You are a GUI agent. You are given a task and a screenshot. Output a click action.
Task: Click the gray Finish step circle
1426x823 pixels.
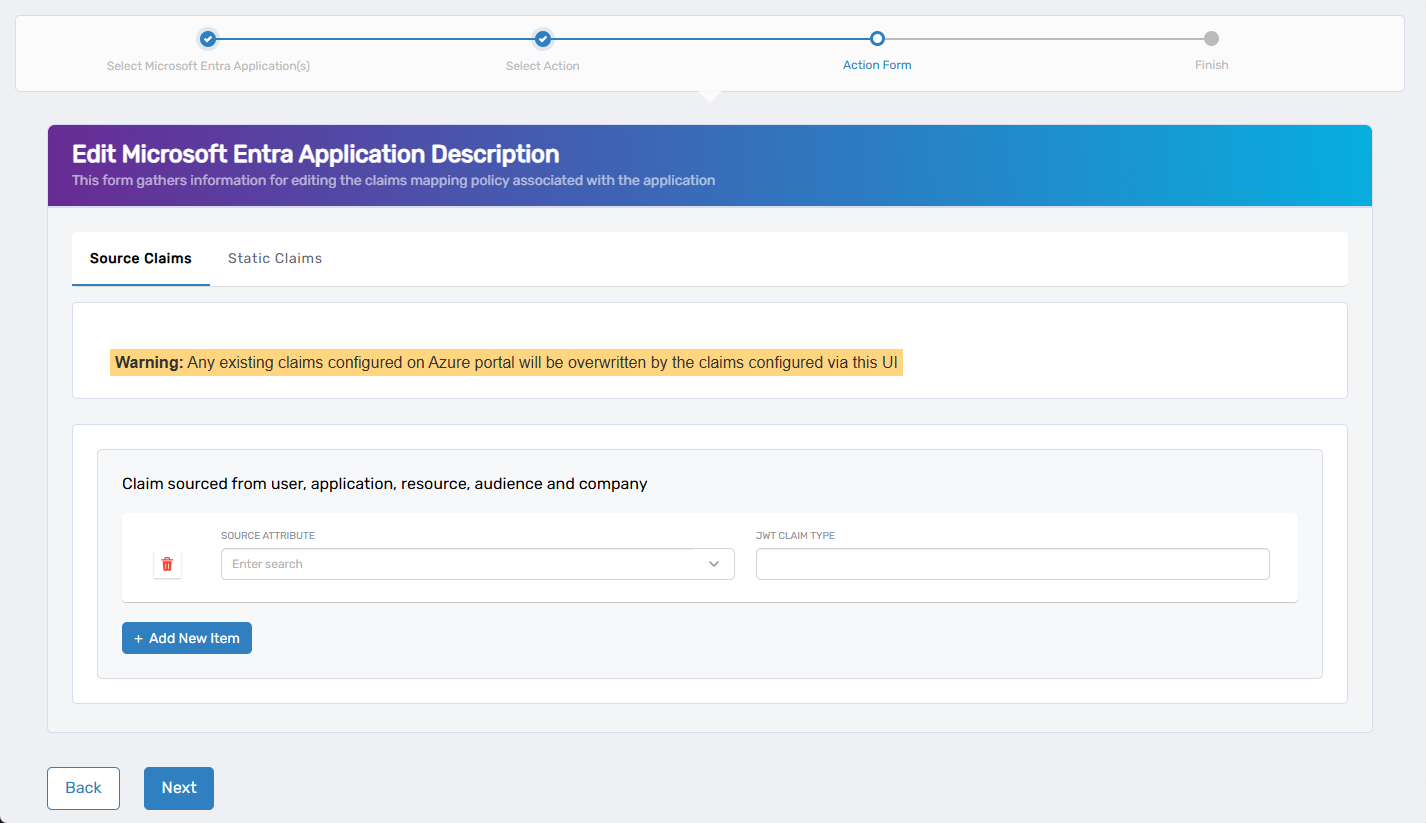1211,39
